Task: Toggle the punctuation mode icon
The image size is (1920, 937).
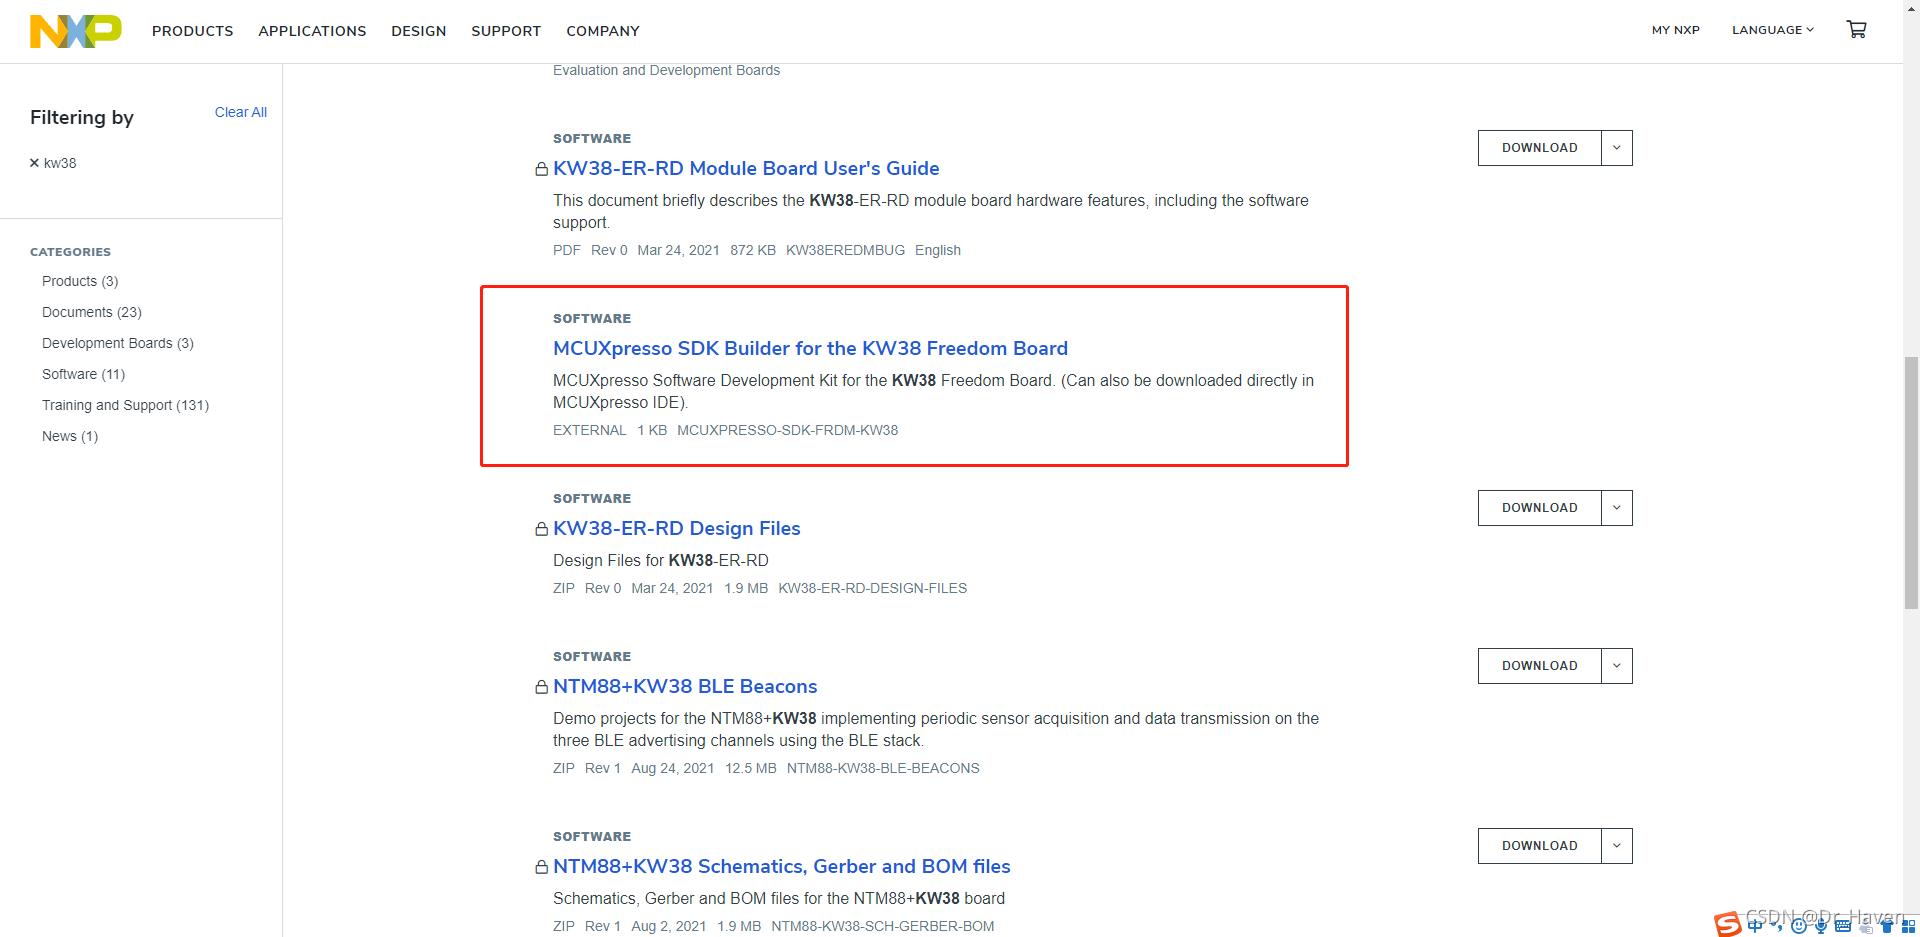Action: pyautogui.click(x=1776, y=925)
